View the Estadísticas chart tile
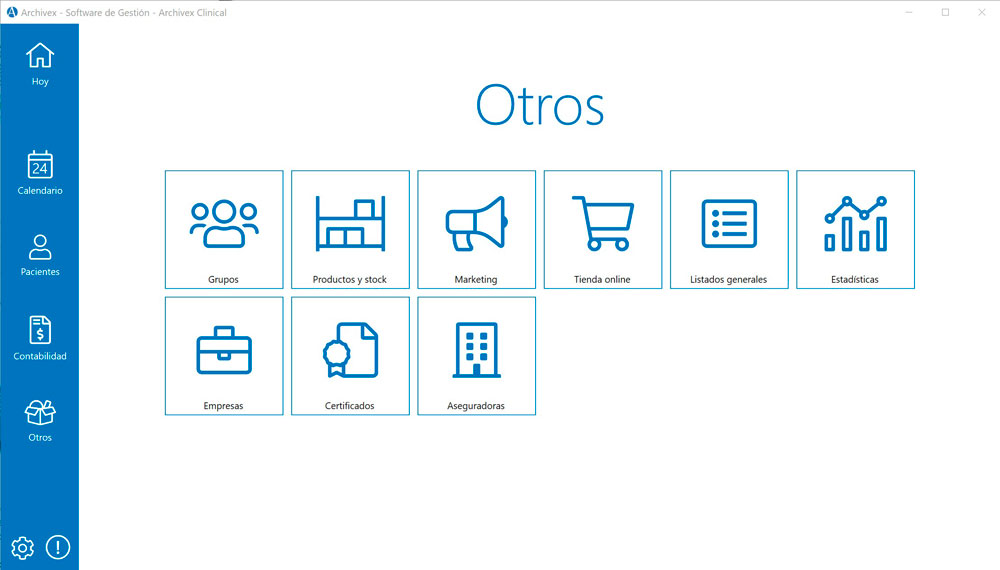Image resolution: width=1000 pixels, height=570 pixels. pyautogui.click(x=855, y=230)
